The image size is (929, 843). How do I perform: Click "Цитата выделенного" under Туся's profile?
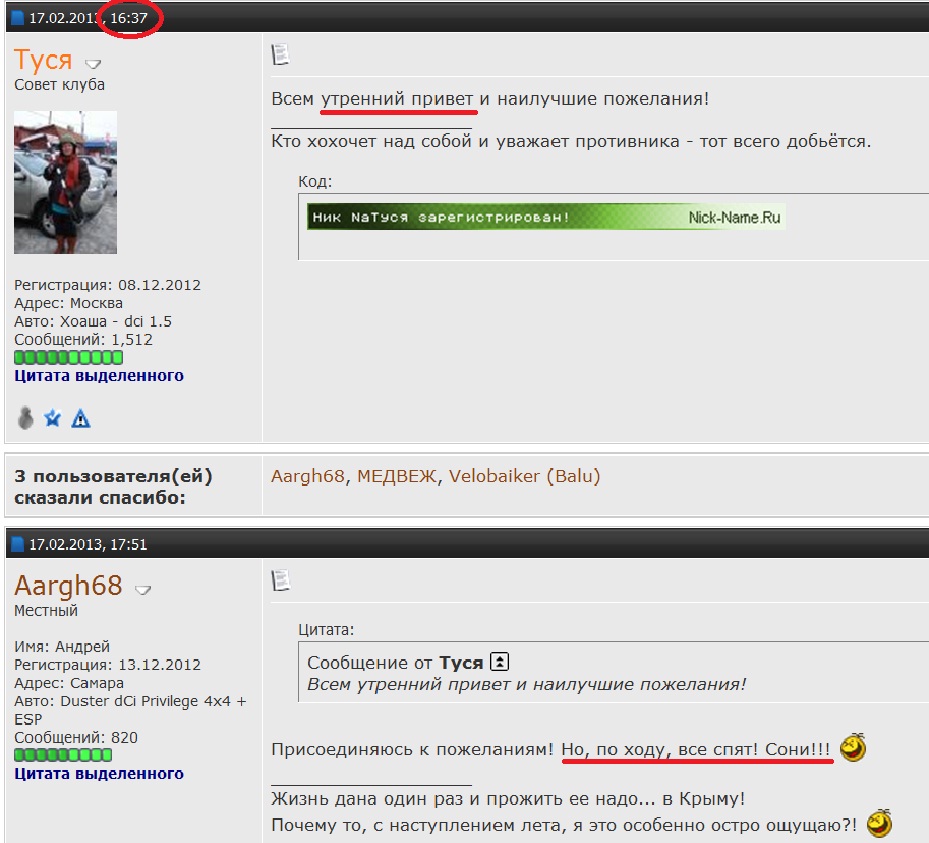[99, 376]
